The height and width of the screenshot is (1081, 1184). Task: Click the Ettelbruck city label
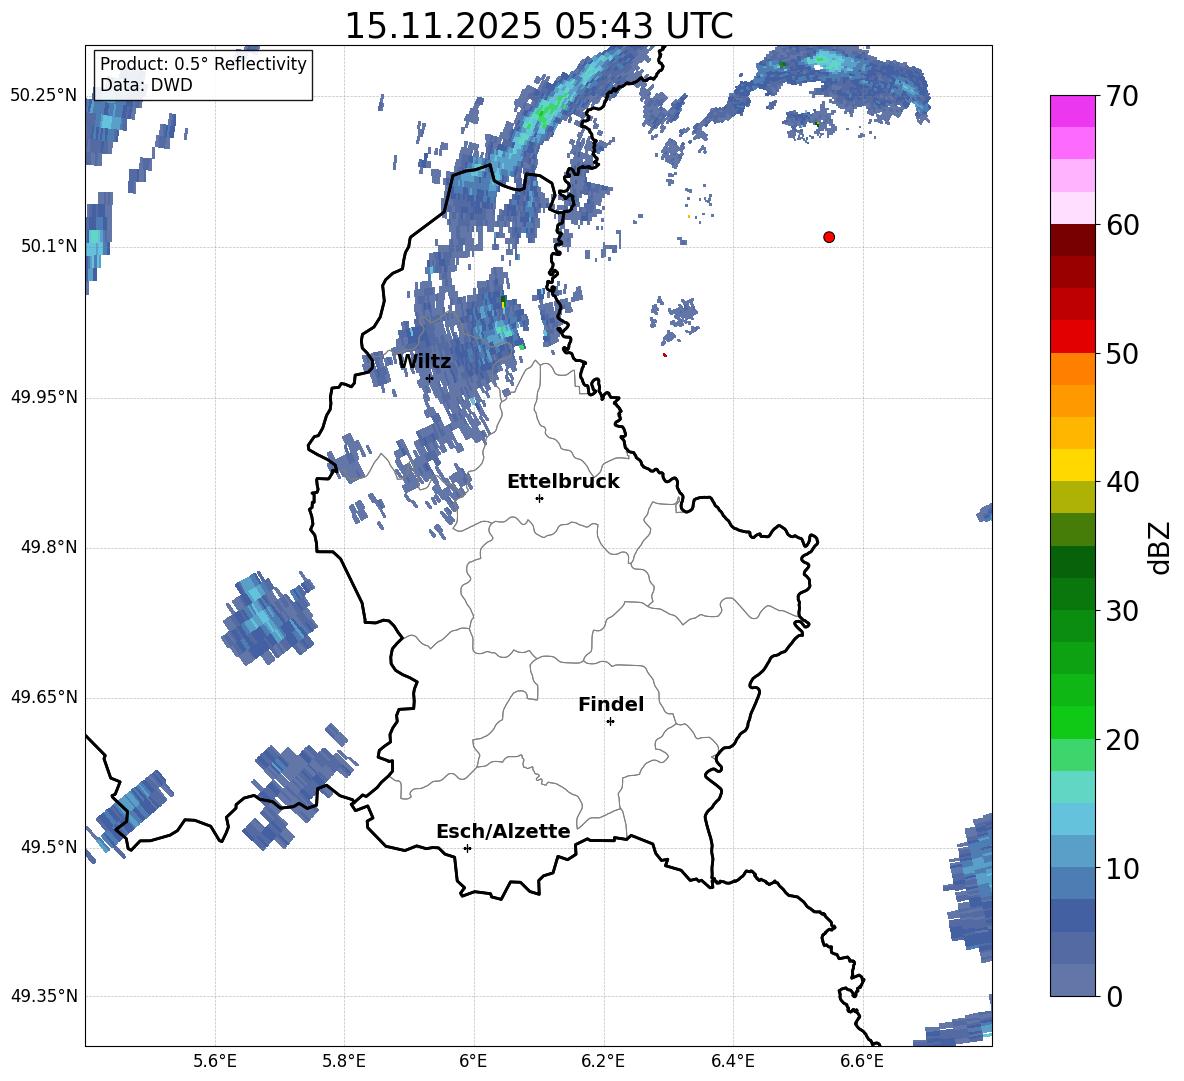click(563, 482)
